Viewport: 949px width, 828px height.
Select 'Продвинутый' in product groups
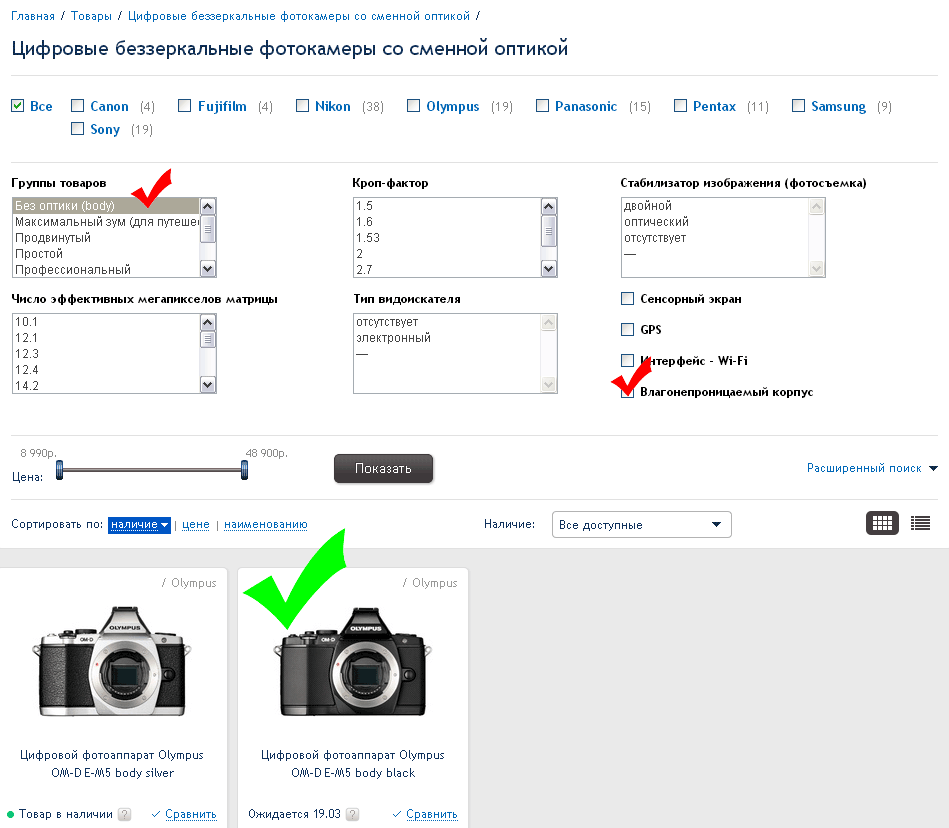click(106, 237)
